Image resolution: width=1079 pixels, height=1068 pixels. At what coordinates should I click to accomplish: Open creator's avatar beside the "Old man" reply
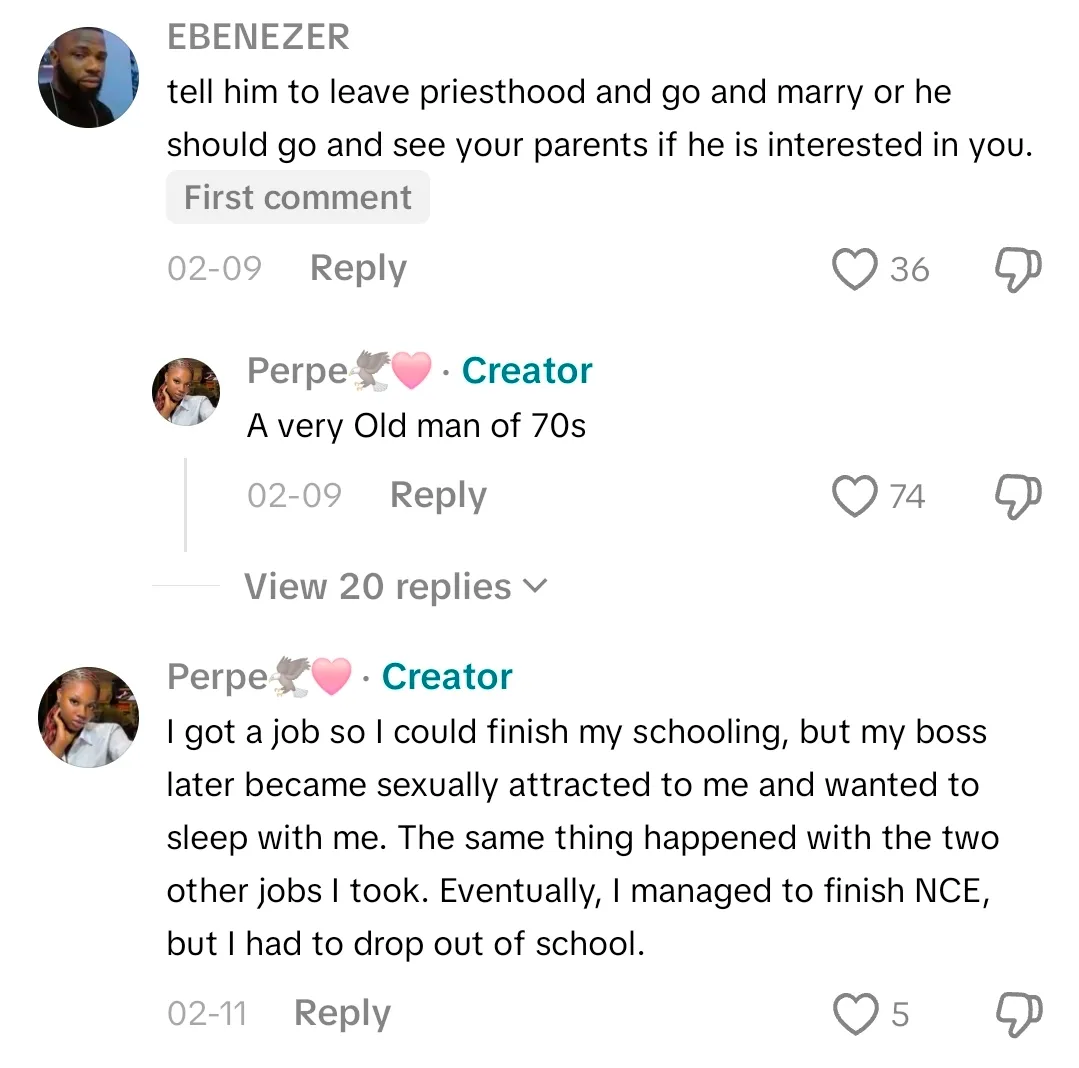186,391
